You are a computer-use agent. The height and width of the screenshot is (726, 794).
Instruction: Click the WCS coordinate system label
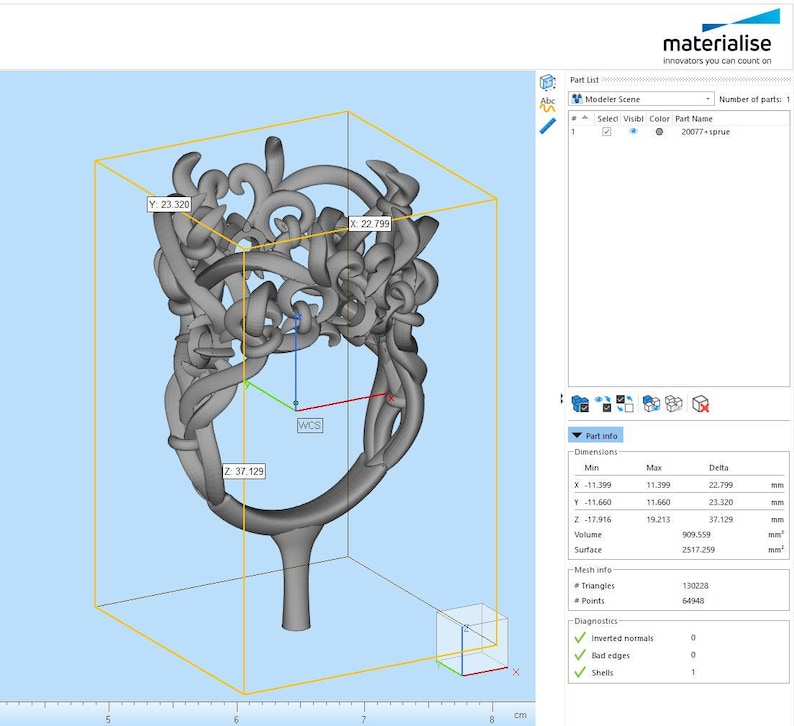click(309, 425)
